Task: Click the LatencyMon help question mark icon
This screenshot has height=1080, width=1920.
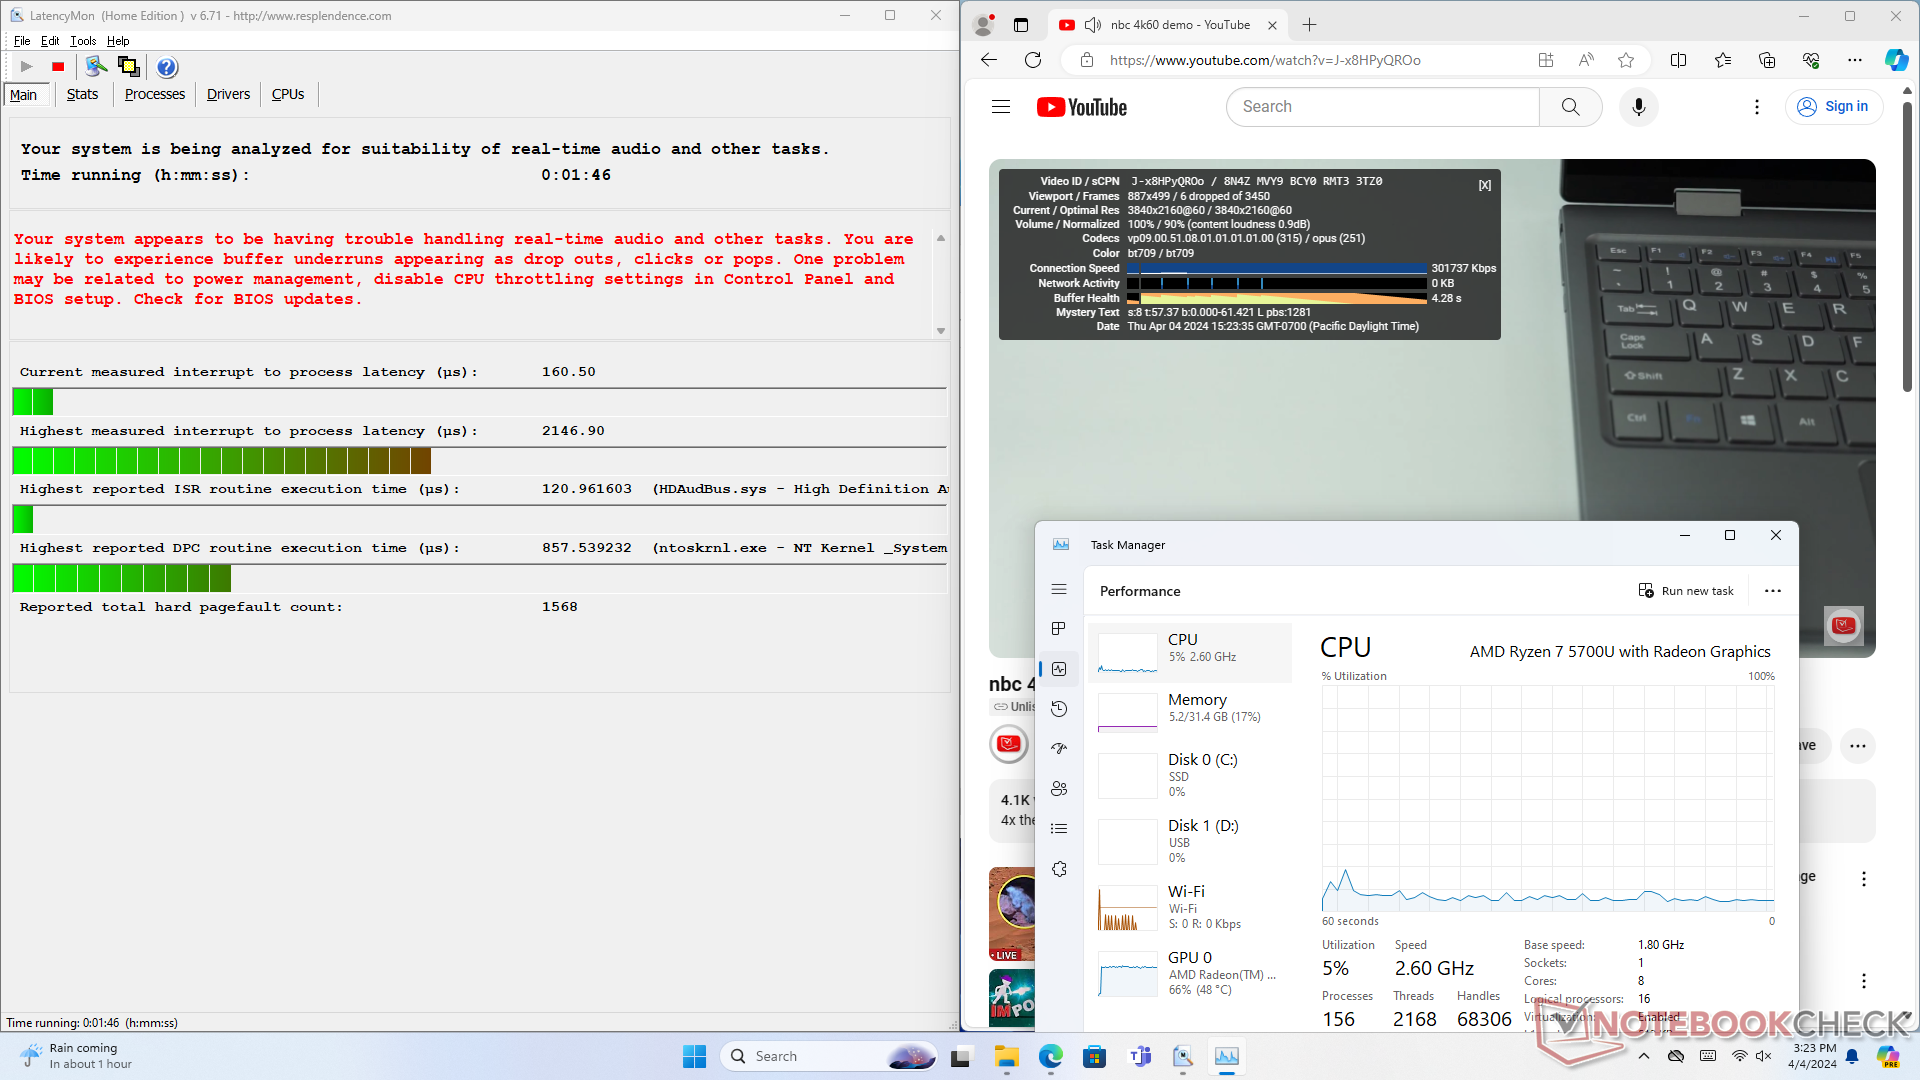Action: tap(167, 67)
